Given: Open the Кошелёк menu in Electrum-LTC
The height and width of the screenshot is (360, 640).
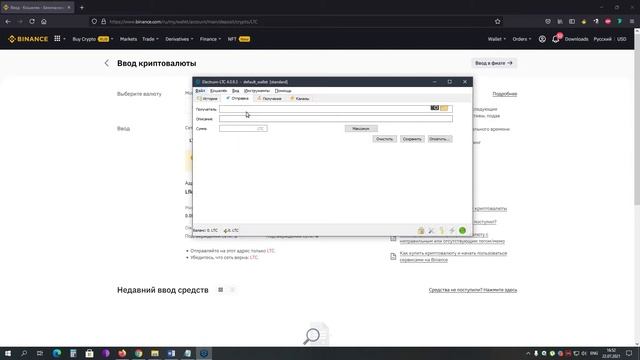Looking at the screenshot, I should (218, 91).
